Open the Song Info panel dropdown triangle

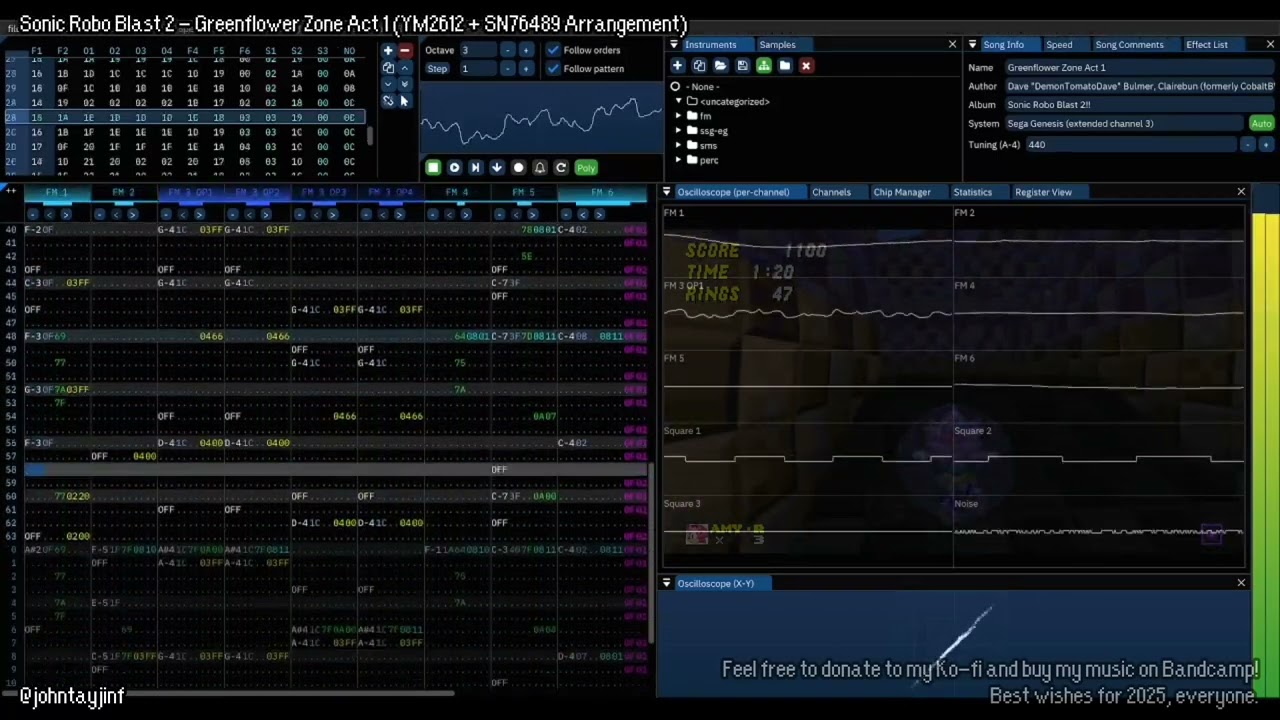(x=972, y=44)
